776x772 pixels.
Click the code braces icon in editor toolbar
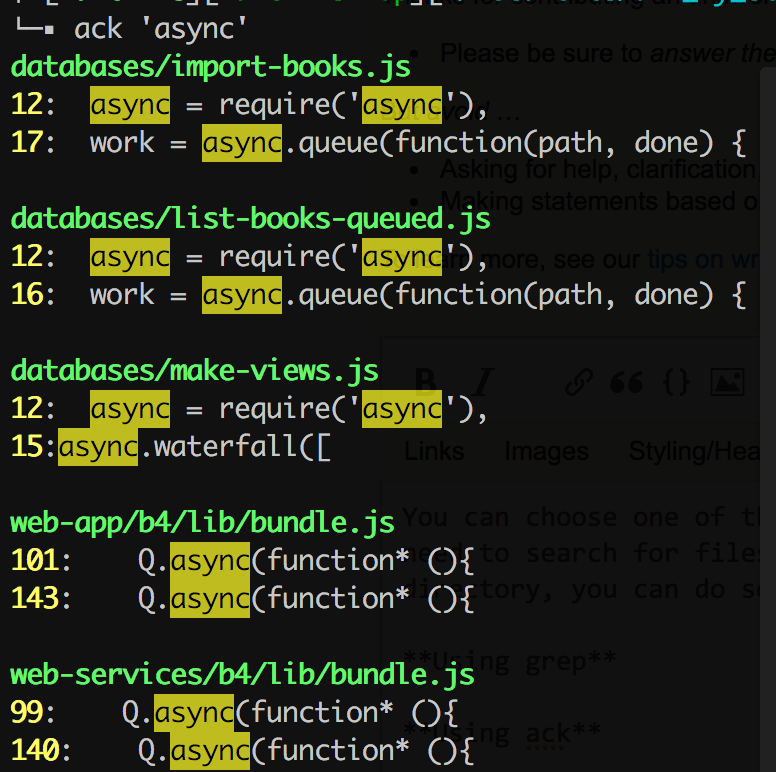[677, 382]
